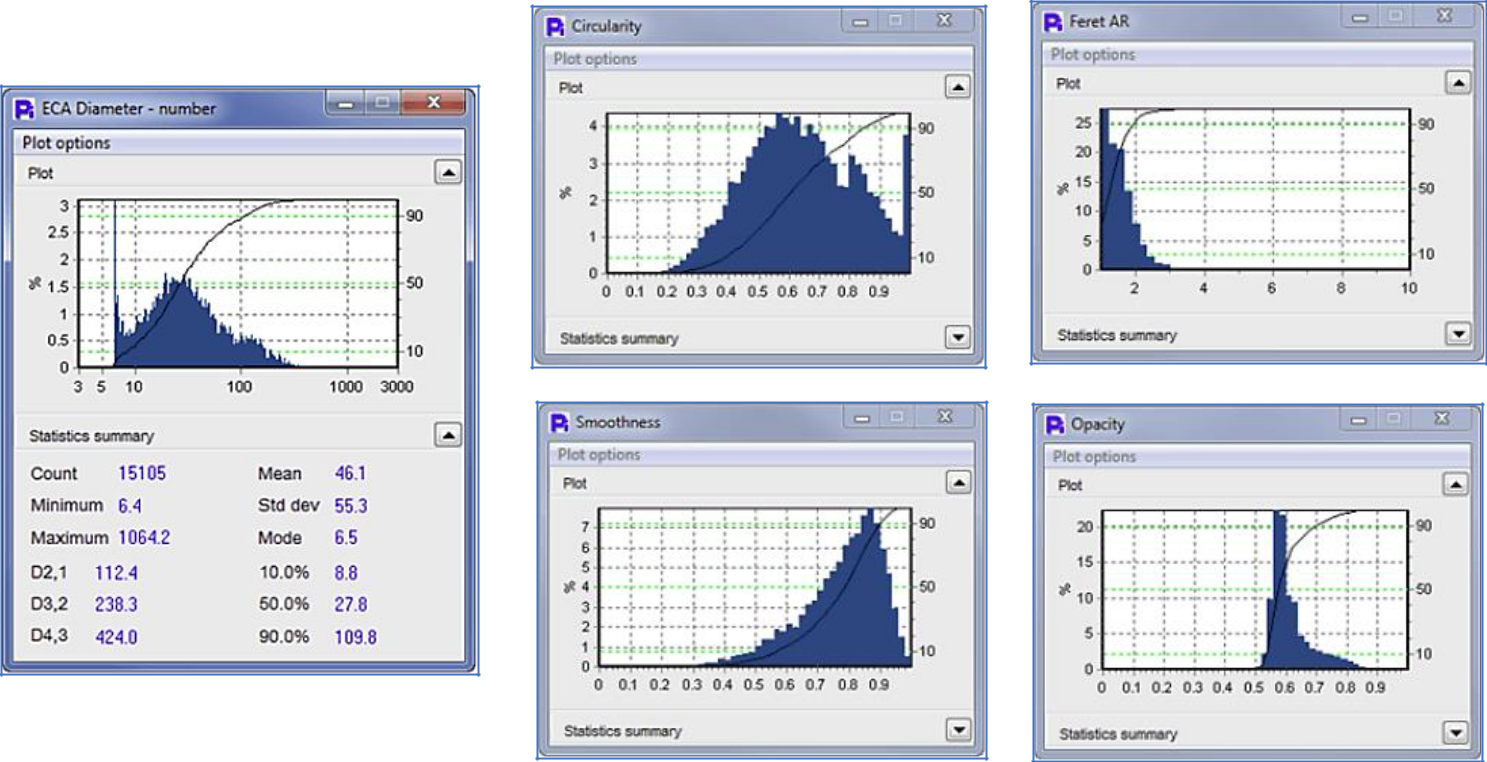Collapse the Plot section in Smoothness window
Image resolution: width=1487 pixels, height=762 pixels.
point(958,483)
